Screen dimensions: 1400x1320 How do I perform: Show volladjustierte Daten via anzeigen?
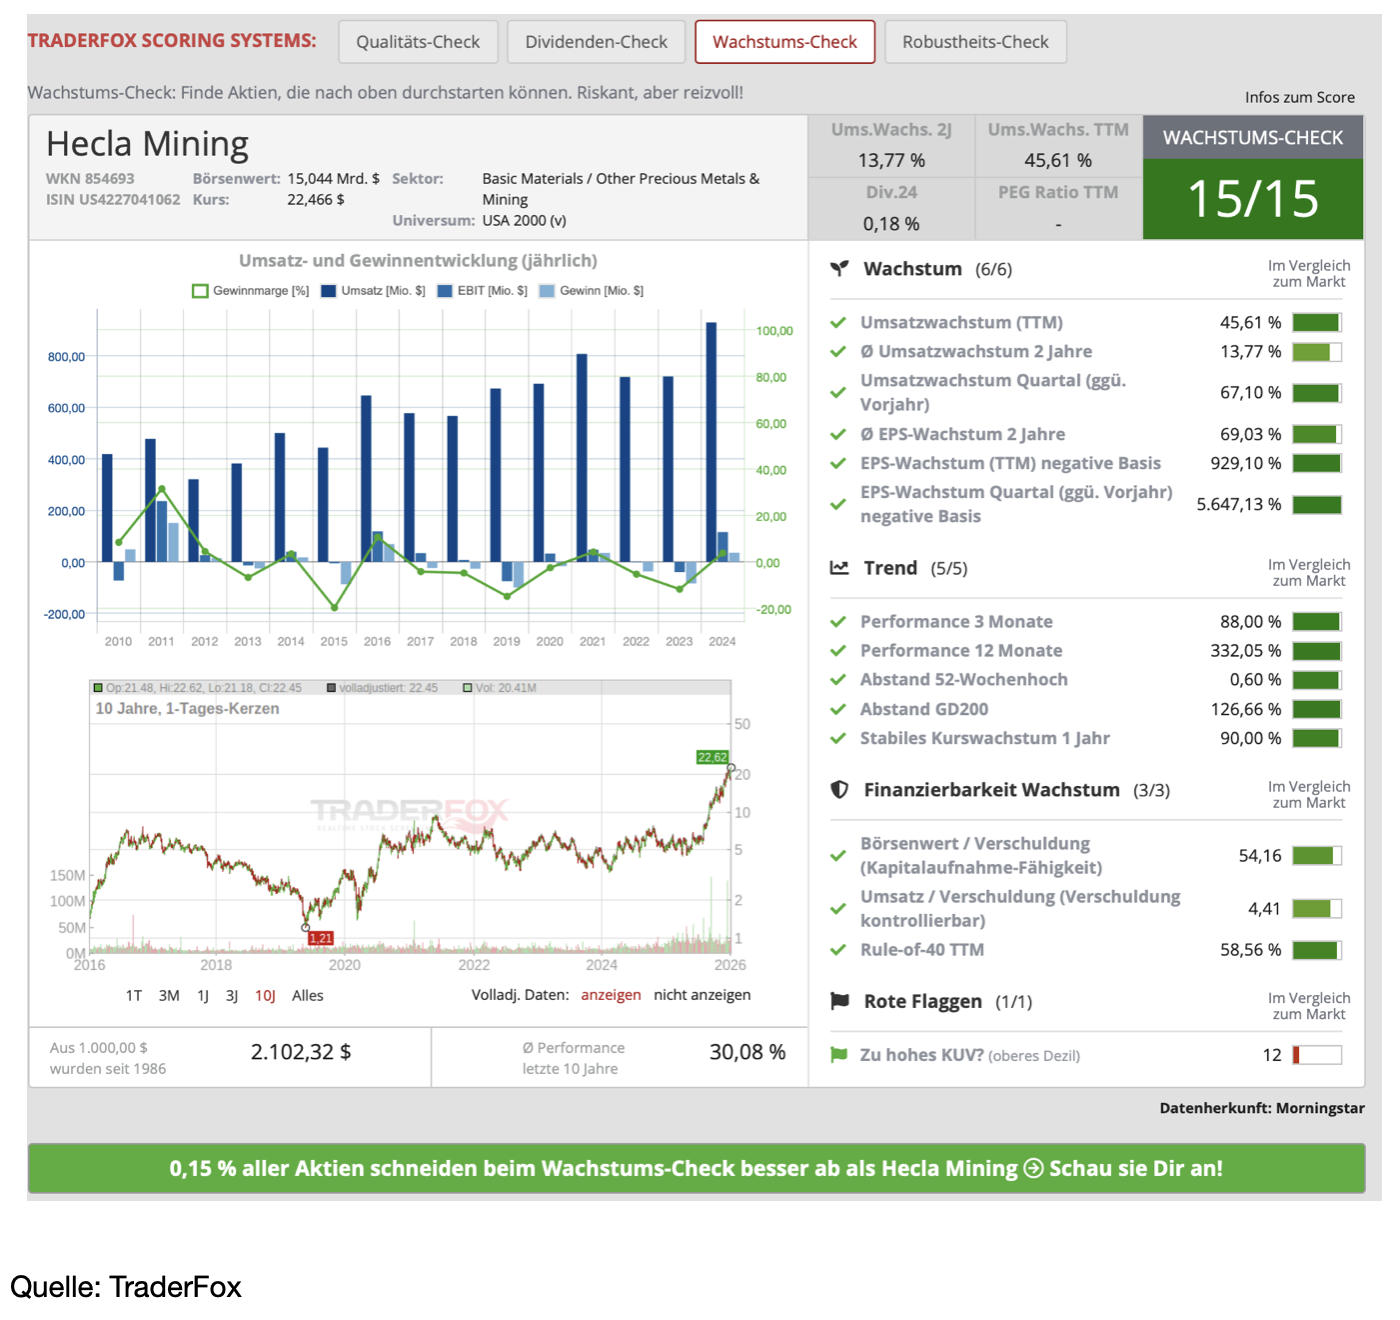click(610, 995)
